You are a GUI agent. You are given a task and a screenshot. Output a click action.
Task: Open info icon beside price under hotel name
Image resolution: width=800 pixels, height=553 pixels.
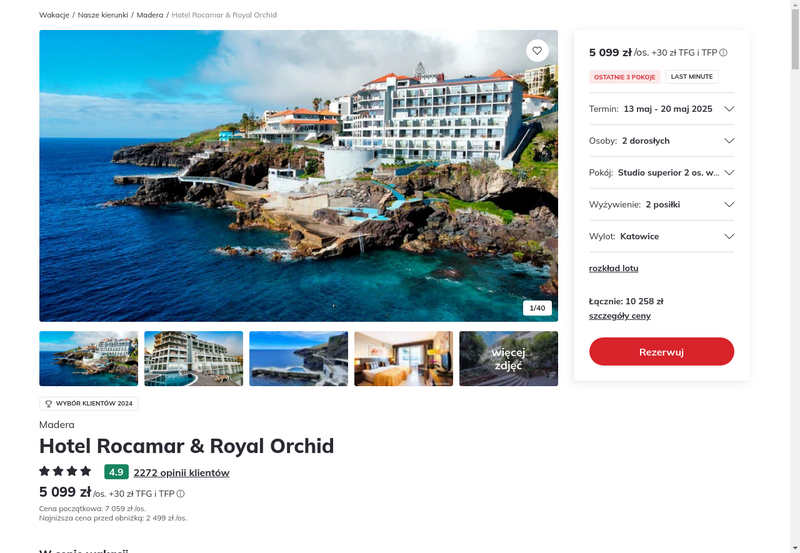pos(181,494)
